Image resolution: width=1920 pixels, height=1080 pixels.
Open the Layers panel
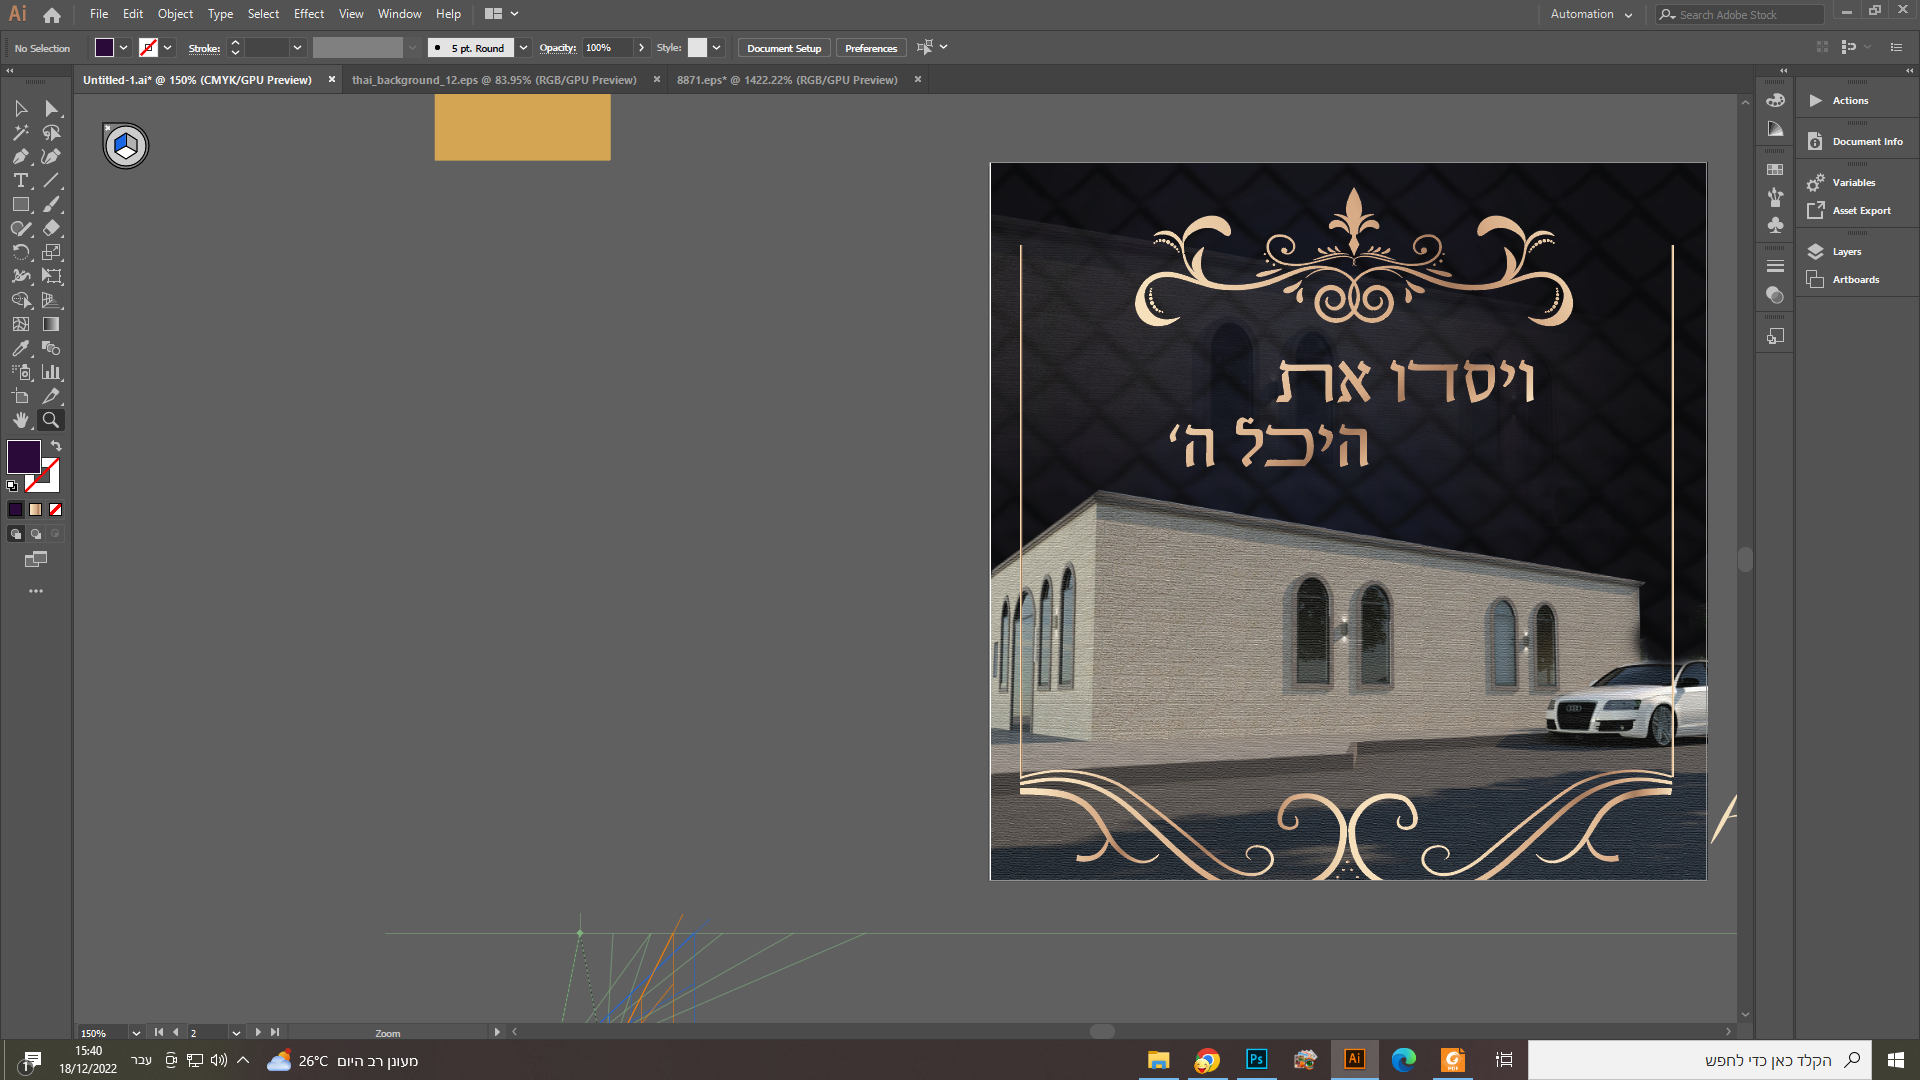tap(1846, 252)
